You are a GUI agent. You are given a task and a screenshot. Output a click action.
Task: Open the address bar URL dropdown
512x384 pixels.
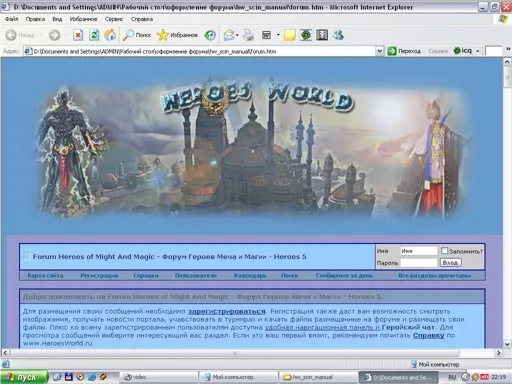(x=379, y=51)
